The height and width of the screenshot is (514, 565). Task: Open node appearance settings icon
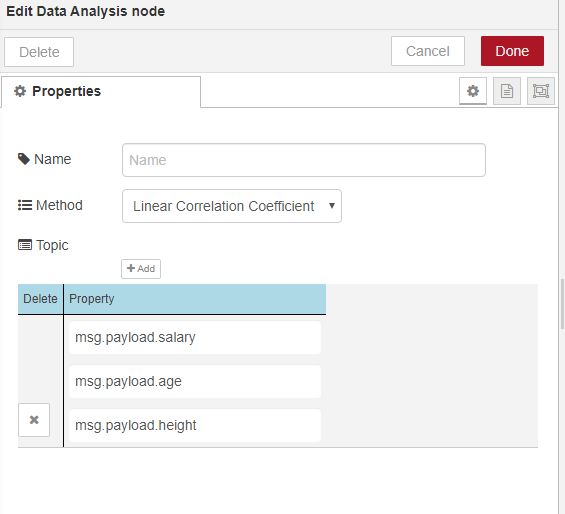tap(540, 91)
